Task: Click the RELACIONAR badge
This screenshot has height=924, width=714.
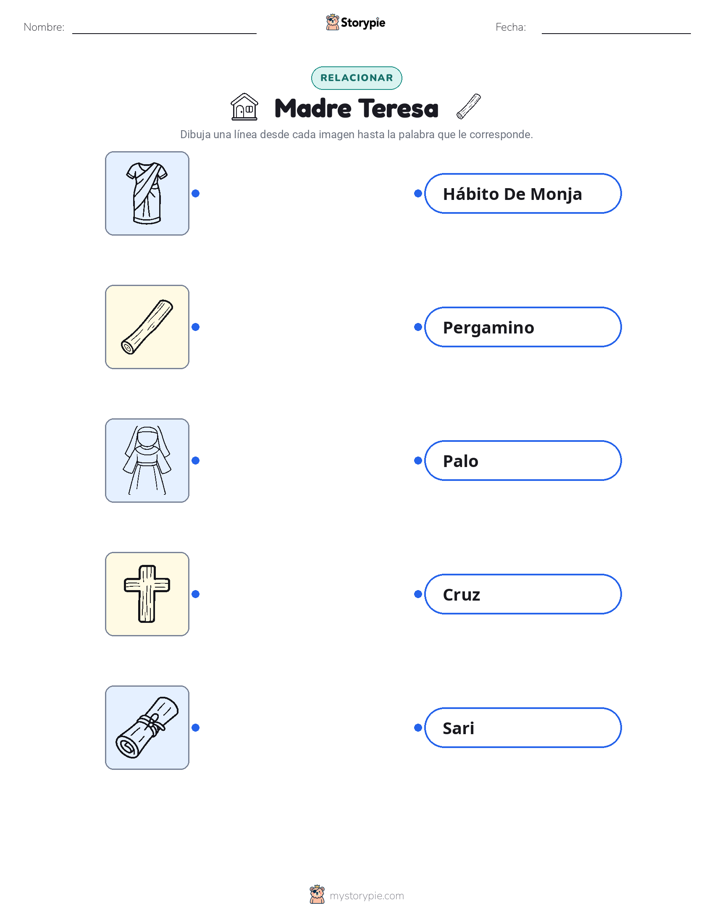Action: (x=356, y=78)
